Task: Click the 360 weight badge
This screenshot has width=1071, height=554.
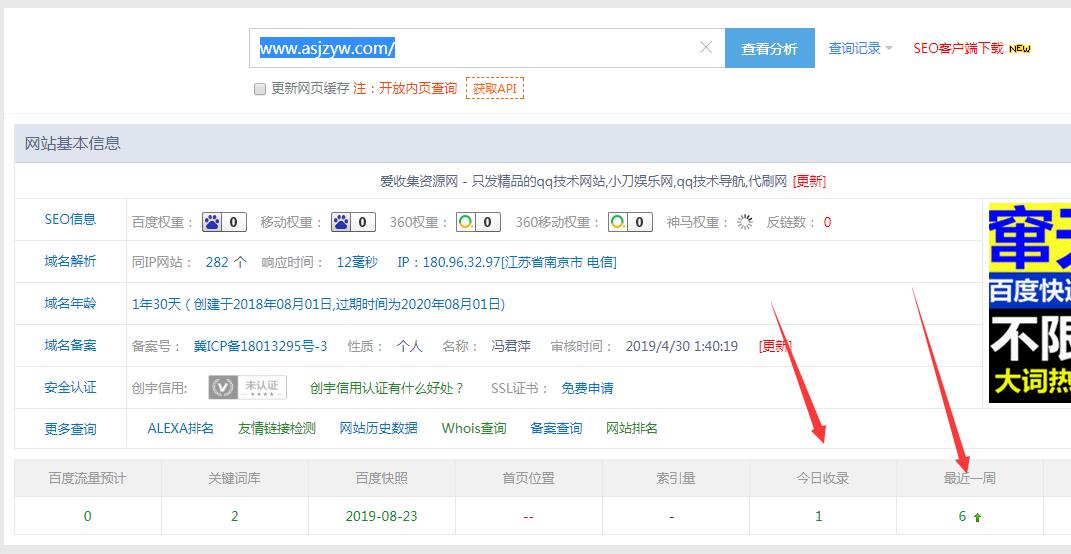Action: [478, 222]
